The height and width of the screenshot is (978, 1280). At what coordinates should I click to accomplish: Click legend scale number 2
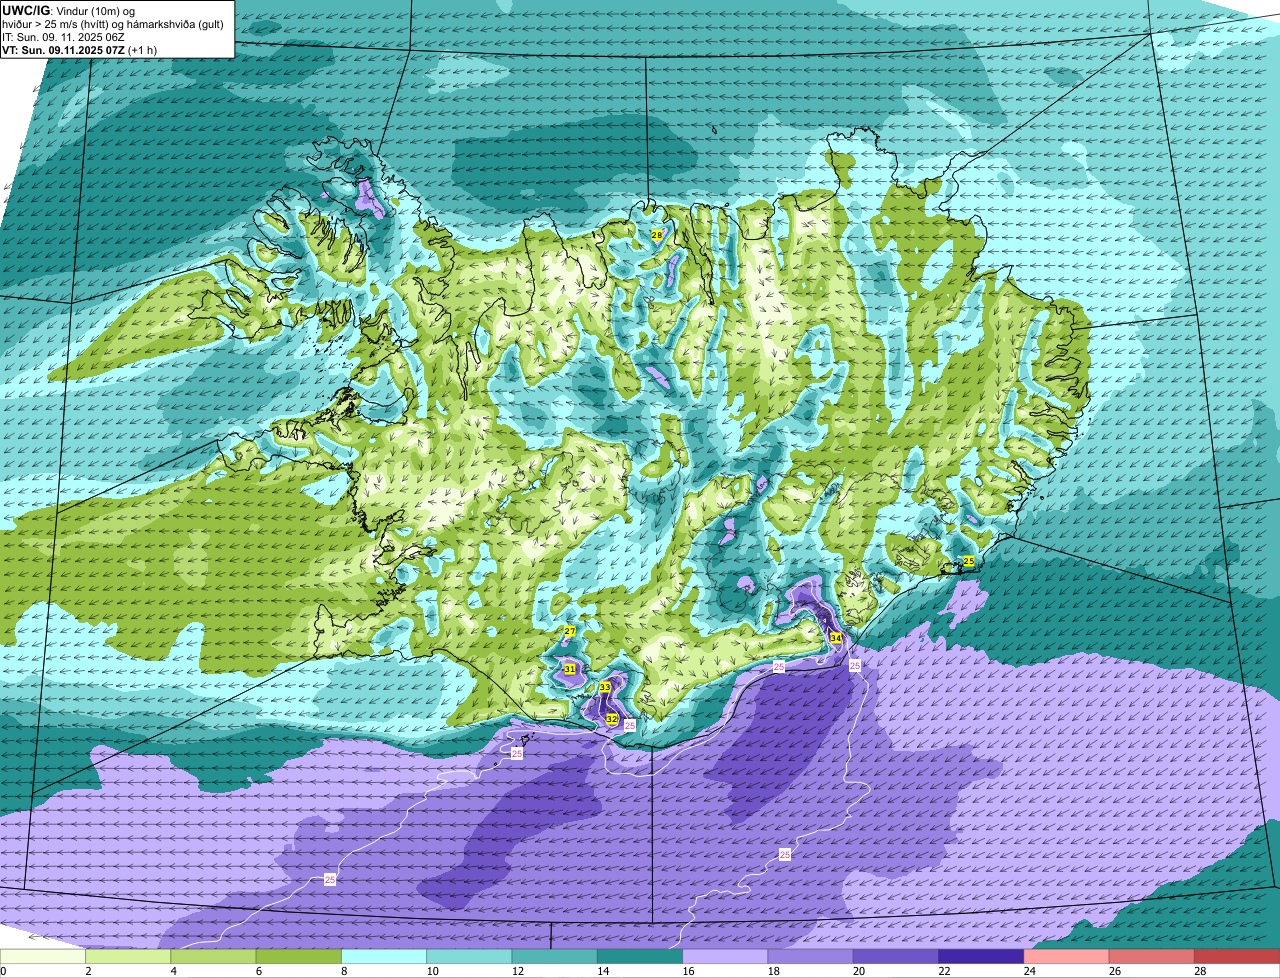pos(88,971)
